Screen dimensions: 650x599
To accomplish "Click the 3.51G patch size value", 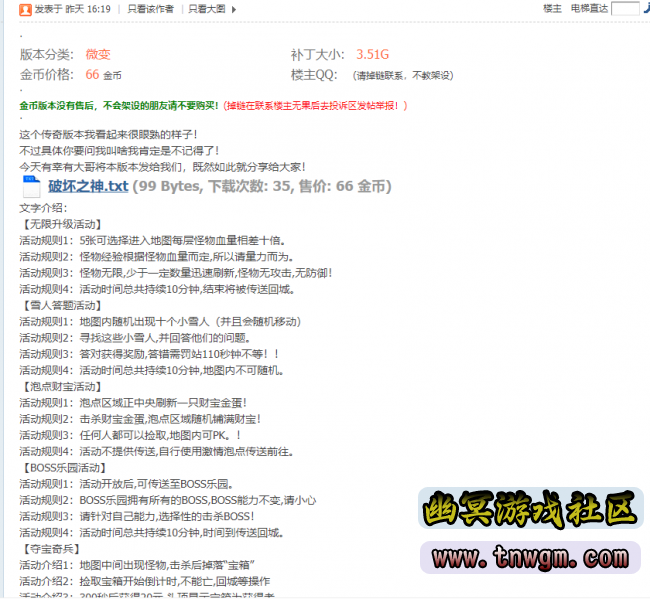I will tap(373, 54).
